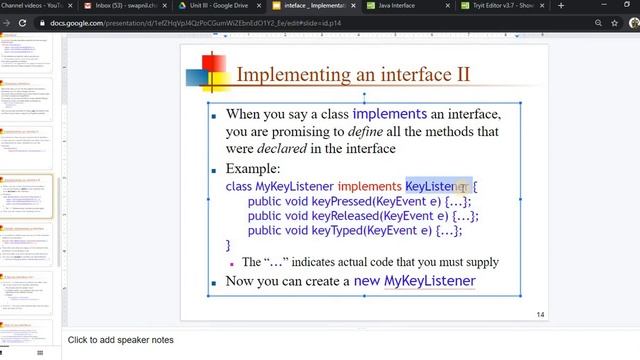
Task: Click the slide title Implementing an interface II
Action: pos(353,74)
